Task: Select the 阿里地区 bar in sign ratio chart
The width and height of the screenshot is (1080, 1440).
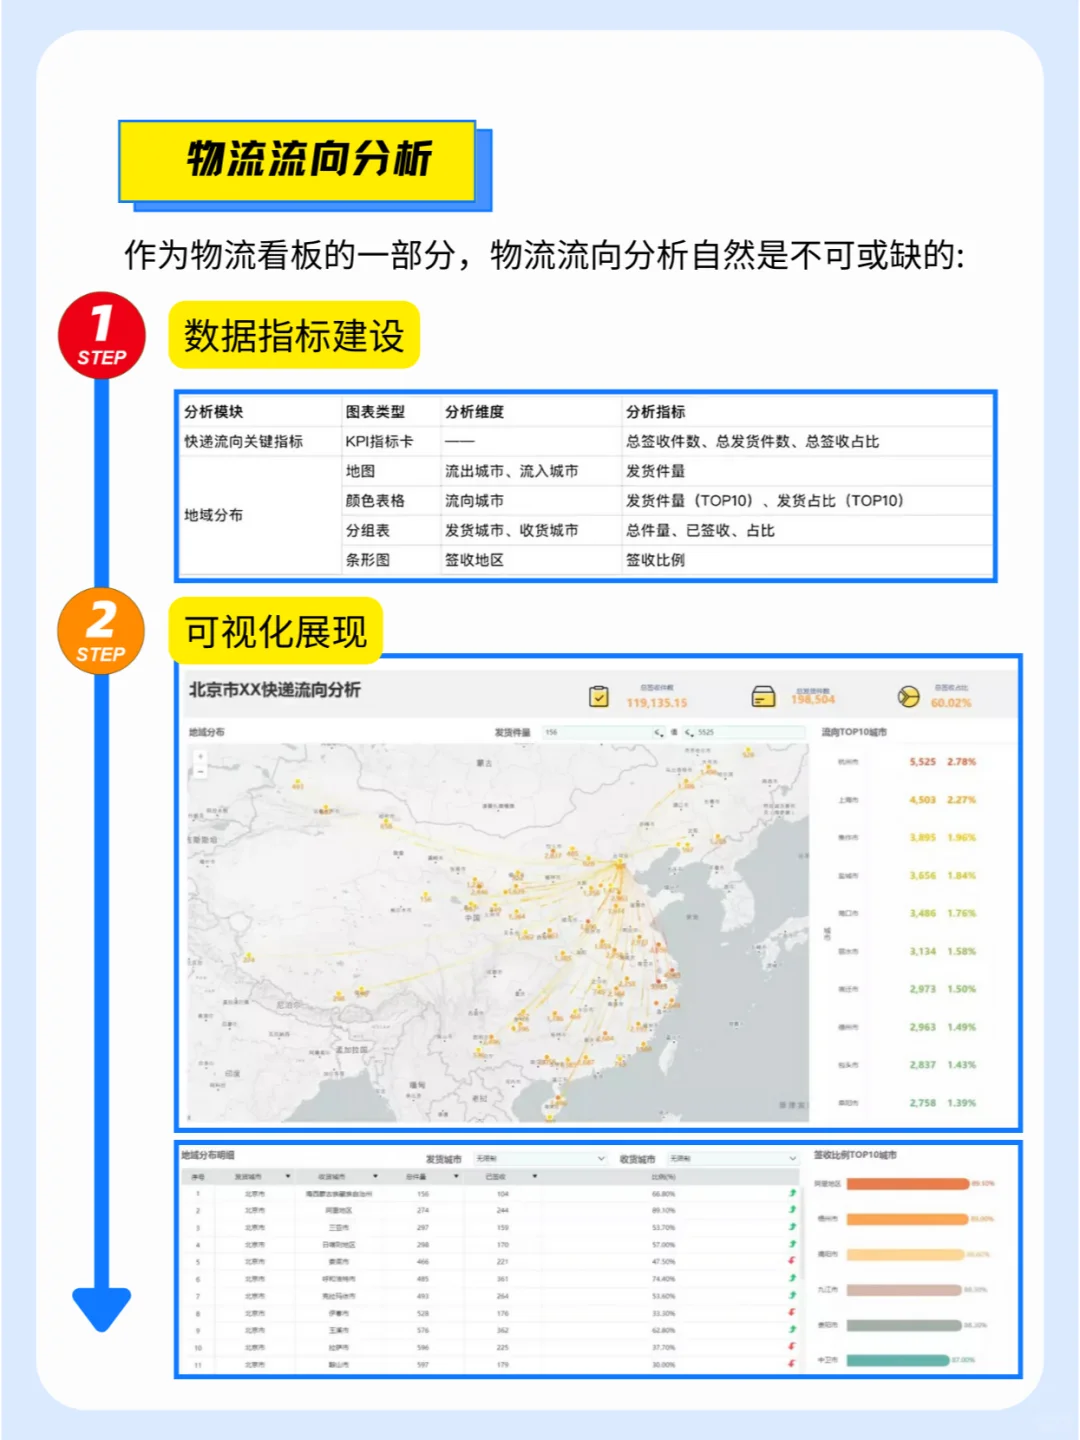Action: click(907, 1184)
